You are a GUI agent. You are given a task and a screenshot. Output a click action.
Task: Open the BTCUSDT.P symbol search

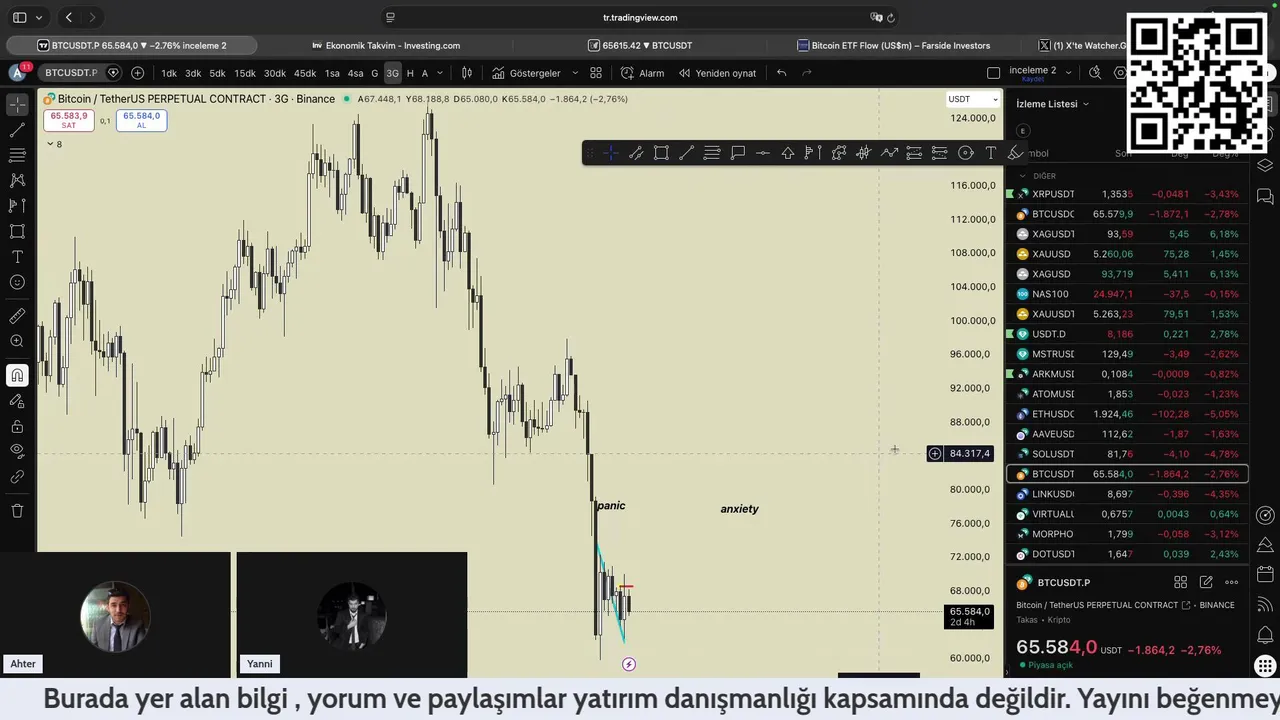pos(71,73)
